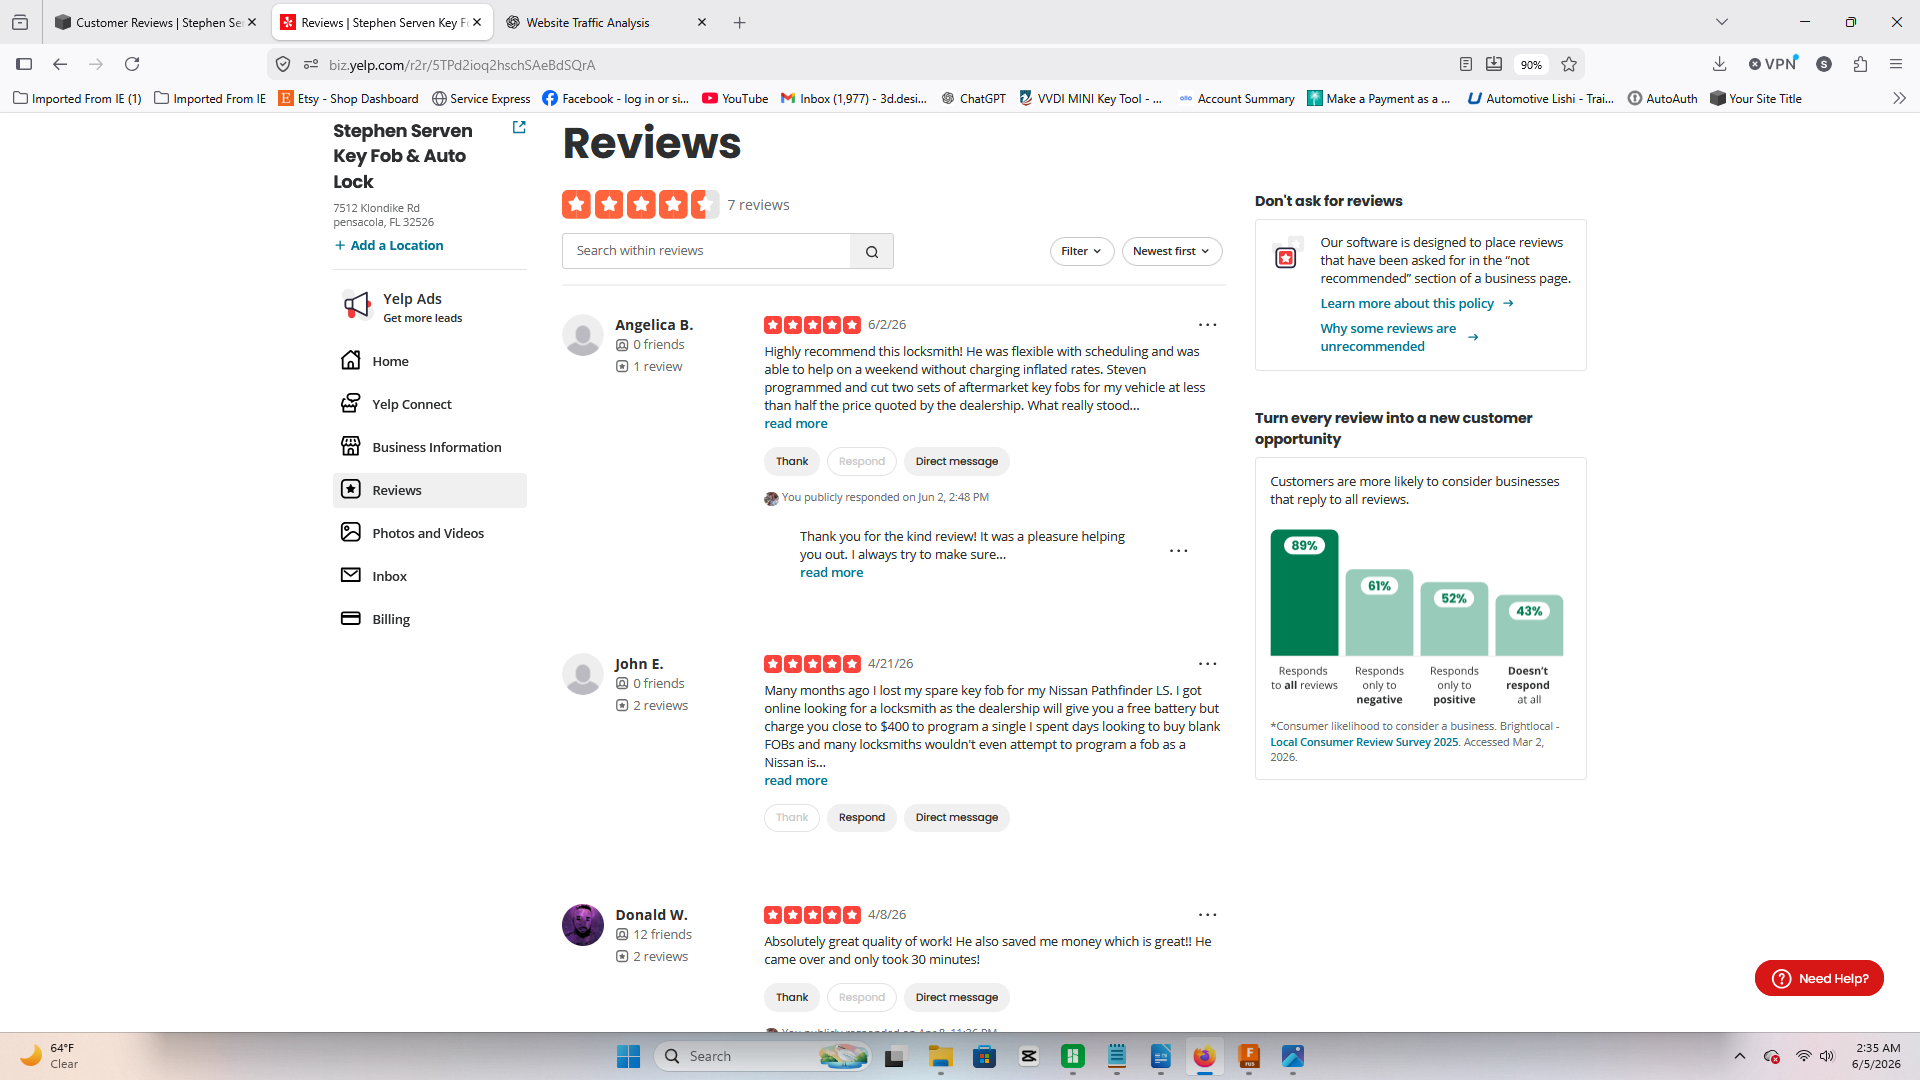Open Windows Start menu on taskbar
This screenshot has height=1080, width=1920.
(x=628, y=1056)
